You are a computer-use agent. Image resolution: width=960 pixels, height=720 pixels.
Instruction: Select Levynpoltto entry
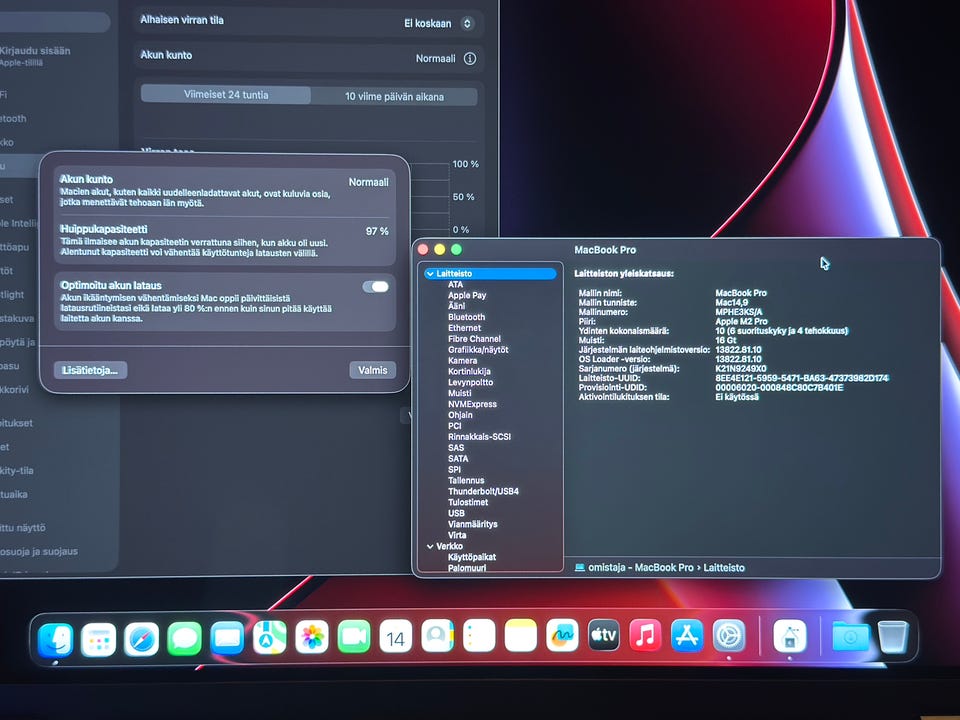(x=470, y=383)
